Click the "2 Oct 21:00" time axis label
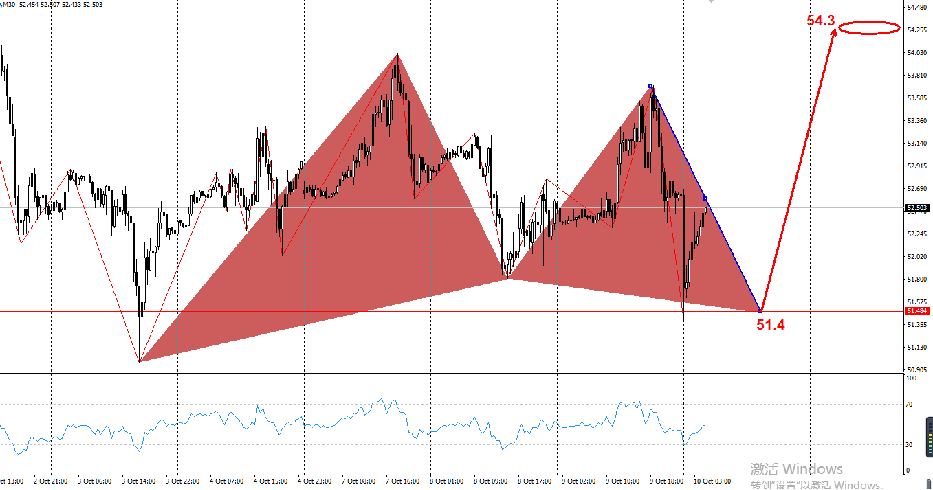933x490 pixels. 51,481
